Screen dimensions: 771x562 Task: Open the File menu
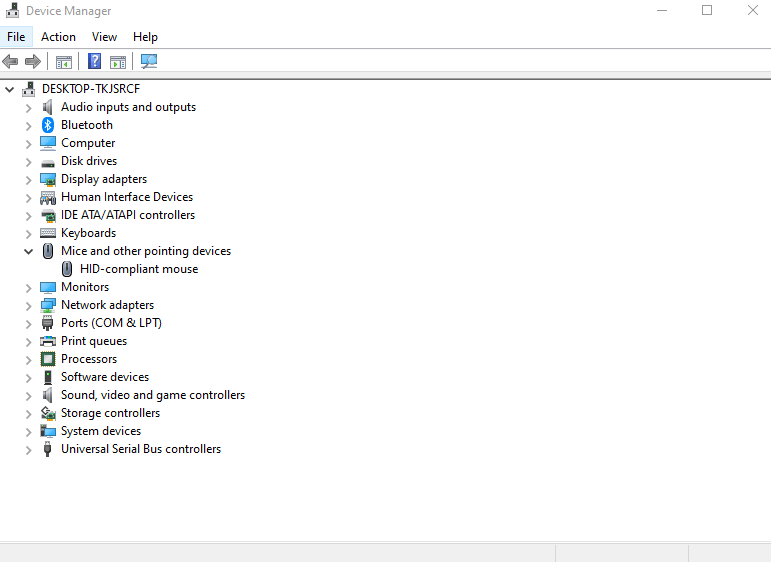16,37
